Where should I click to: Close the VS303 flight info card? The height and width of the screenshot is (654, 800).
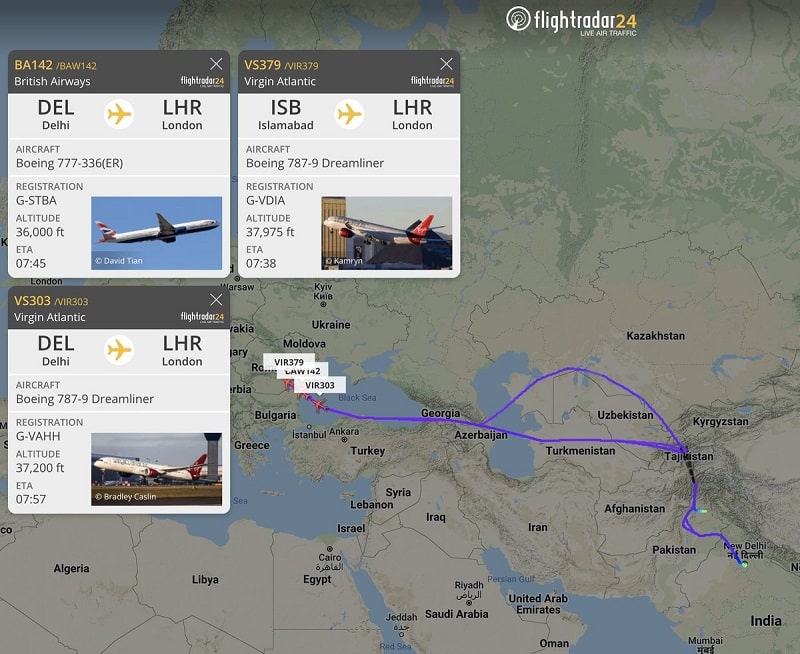click(216, 299)
